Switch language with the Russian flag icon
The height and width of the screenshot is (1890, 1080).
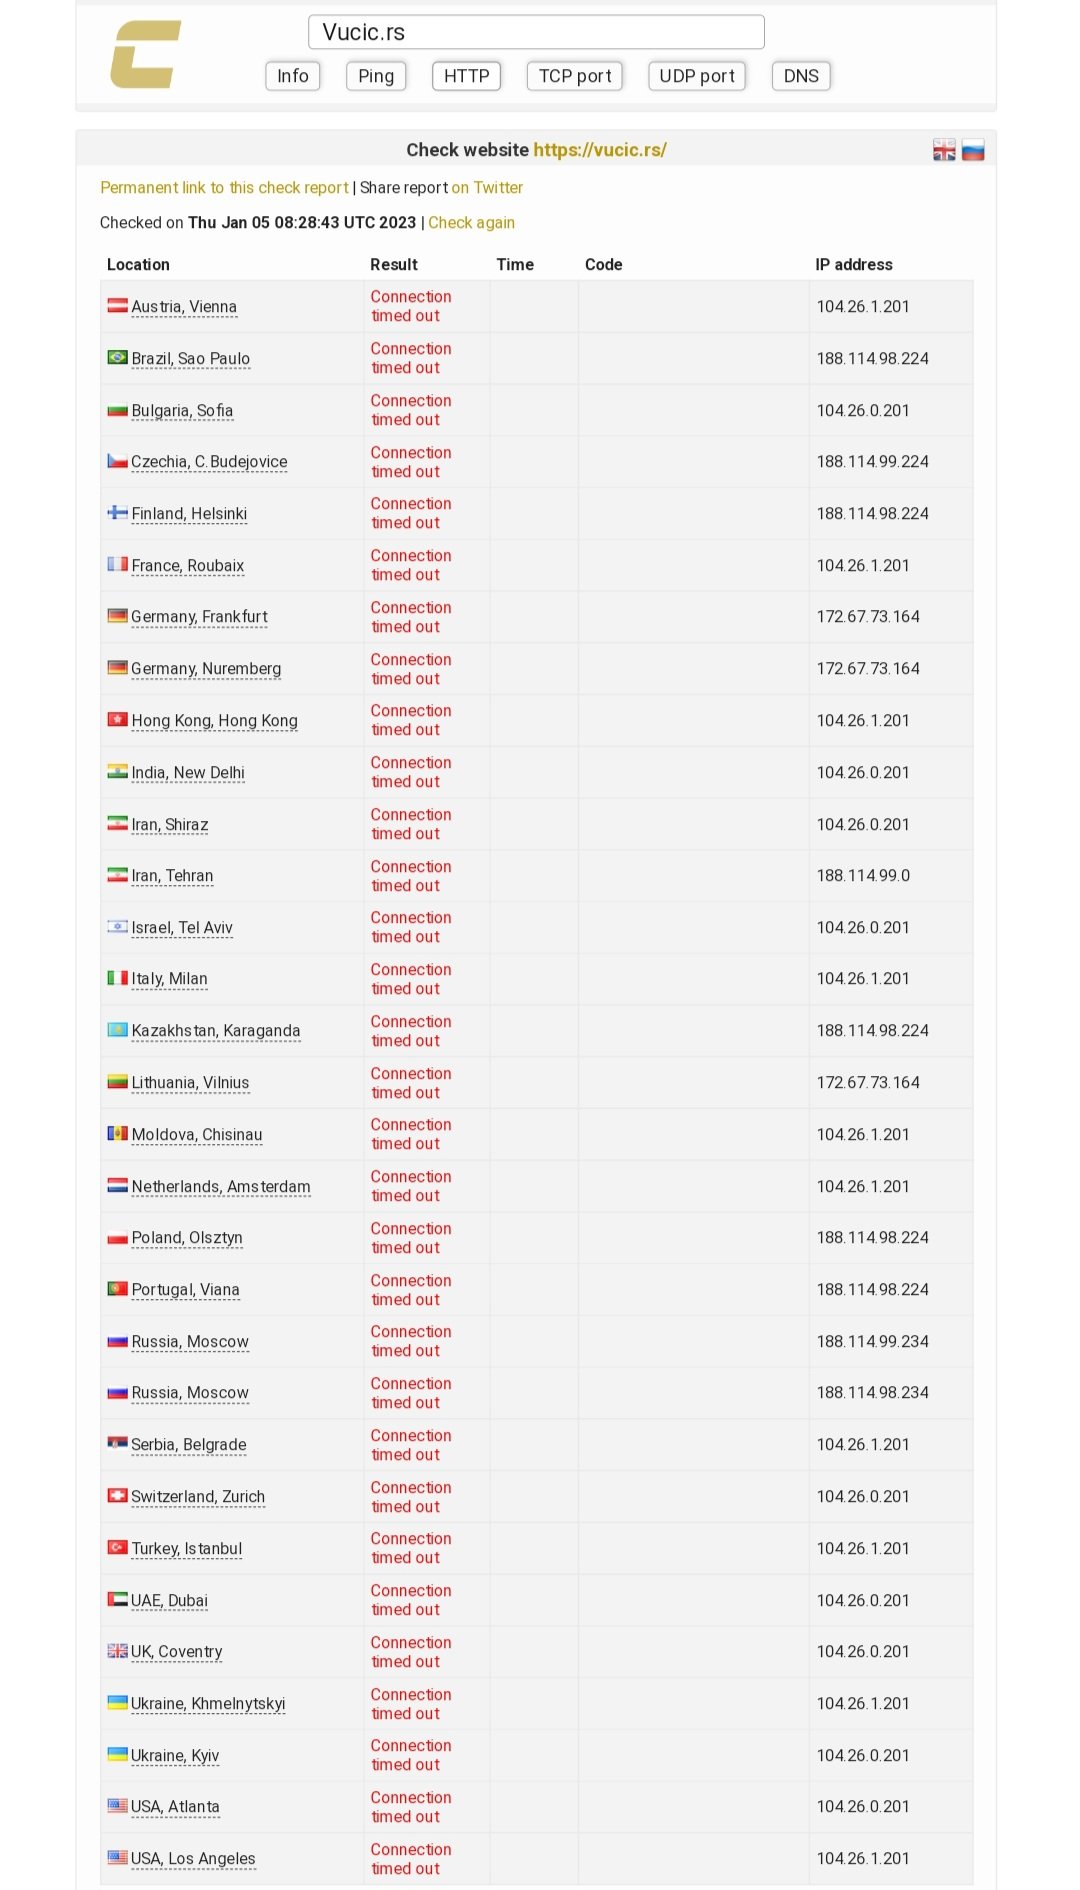pos(973,150)
